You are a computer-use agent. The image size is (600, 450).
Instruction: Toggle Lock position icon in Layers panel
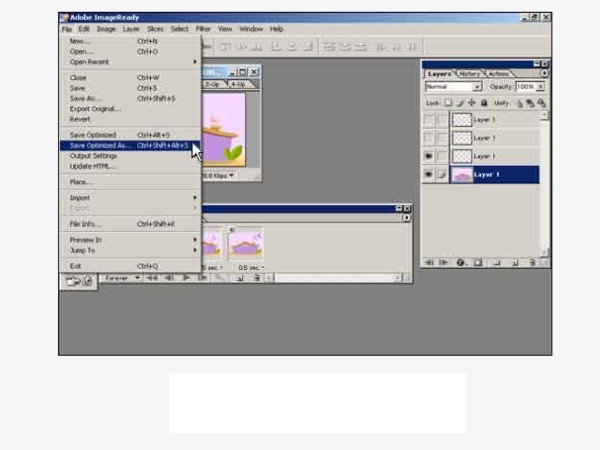point(472,103)
